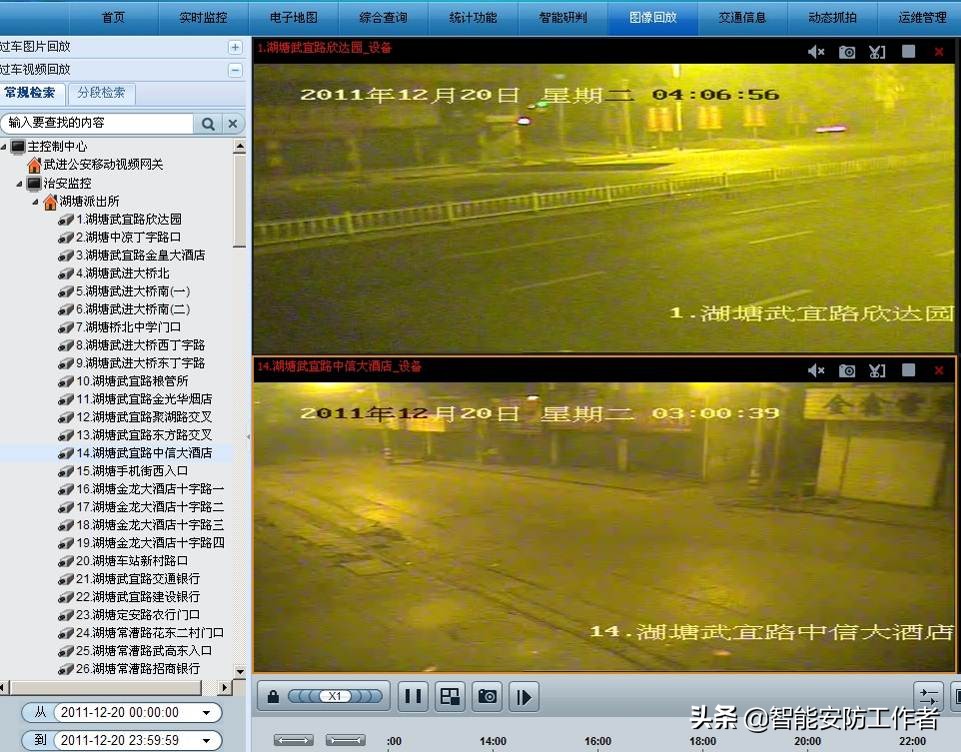Image resolution: width=961 pixels, height=752 pixels.
Task: Expand the 过车图片回放 section
Action: (x=234, y=46)
